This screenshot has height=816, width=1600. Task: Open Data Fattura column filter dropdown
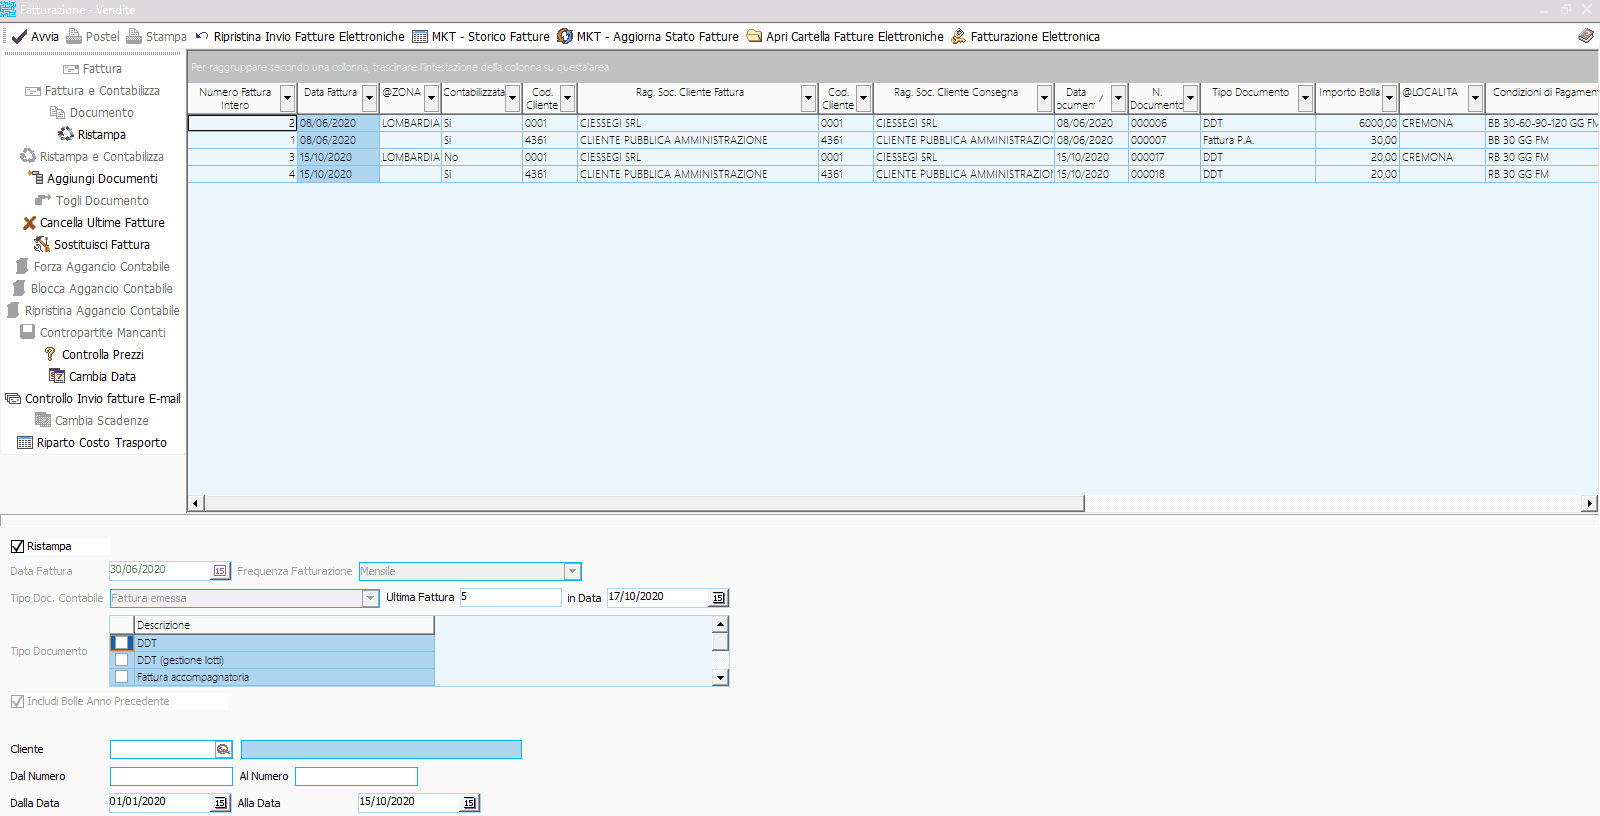click(x=370, y=98)
